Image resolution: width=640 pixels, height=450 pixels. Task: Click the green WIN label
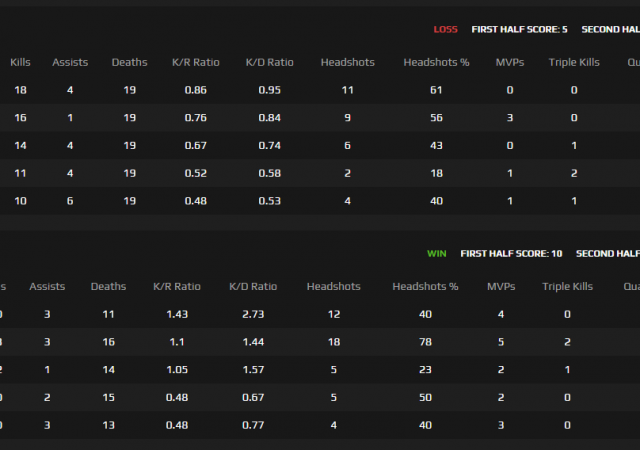point(437,253)
